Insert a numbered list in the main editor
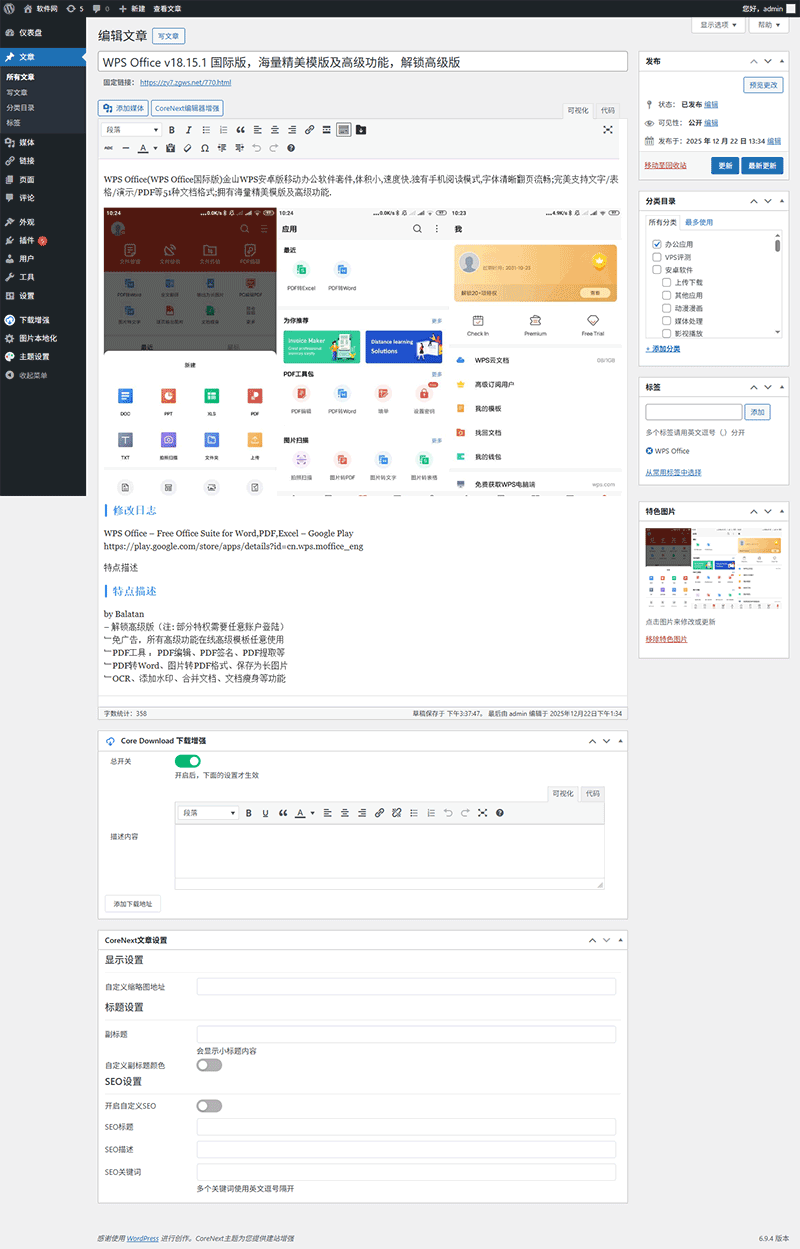Viewport: 800px width, 1249px height. [x=223, y=130]
